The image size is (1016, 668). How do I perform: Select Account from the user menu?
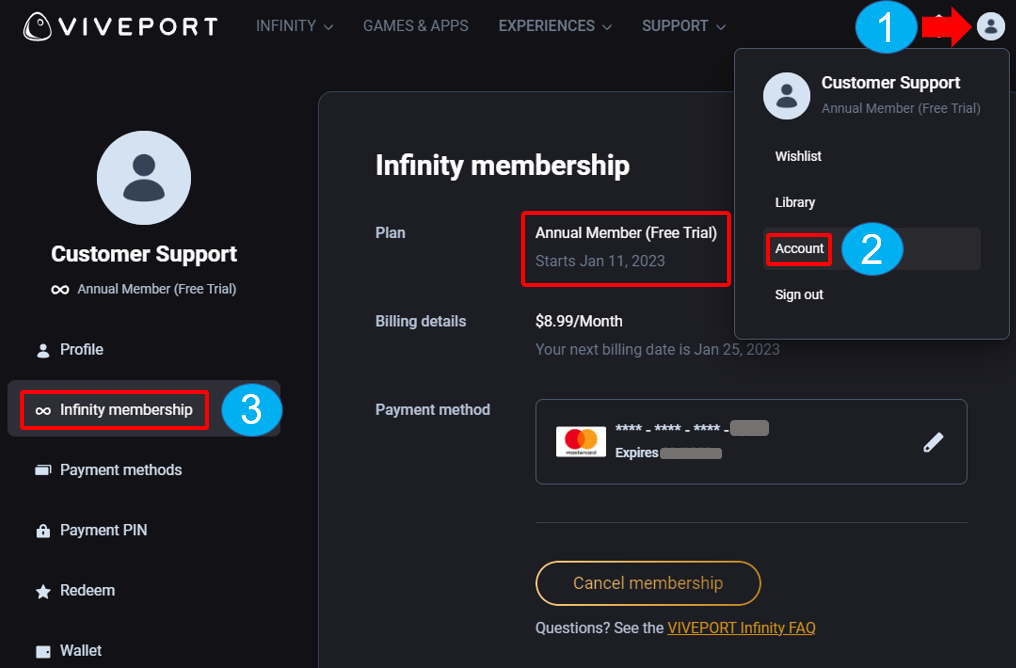point(799,248)
